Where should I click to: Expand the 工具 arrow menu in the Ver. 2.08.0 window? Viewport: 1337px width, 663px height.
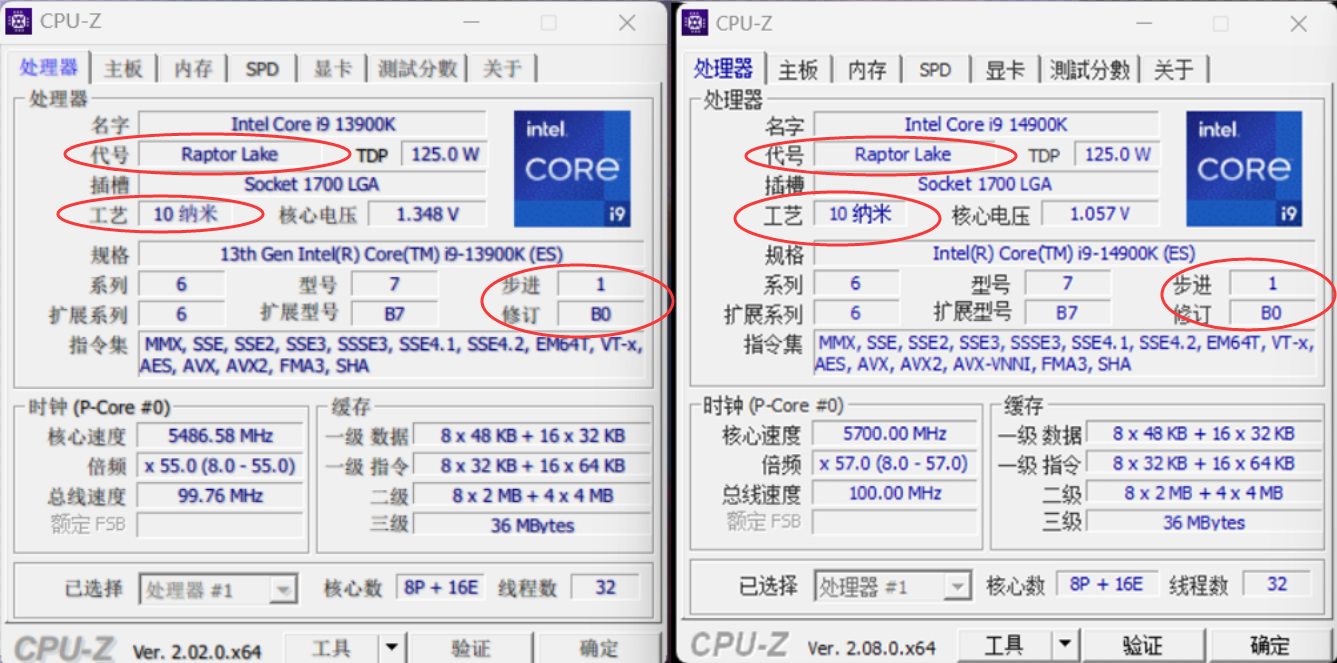tap(1067, 645)
